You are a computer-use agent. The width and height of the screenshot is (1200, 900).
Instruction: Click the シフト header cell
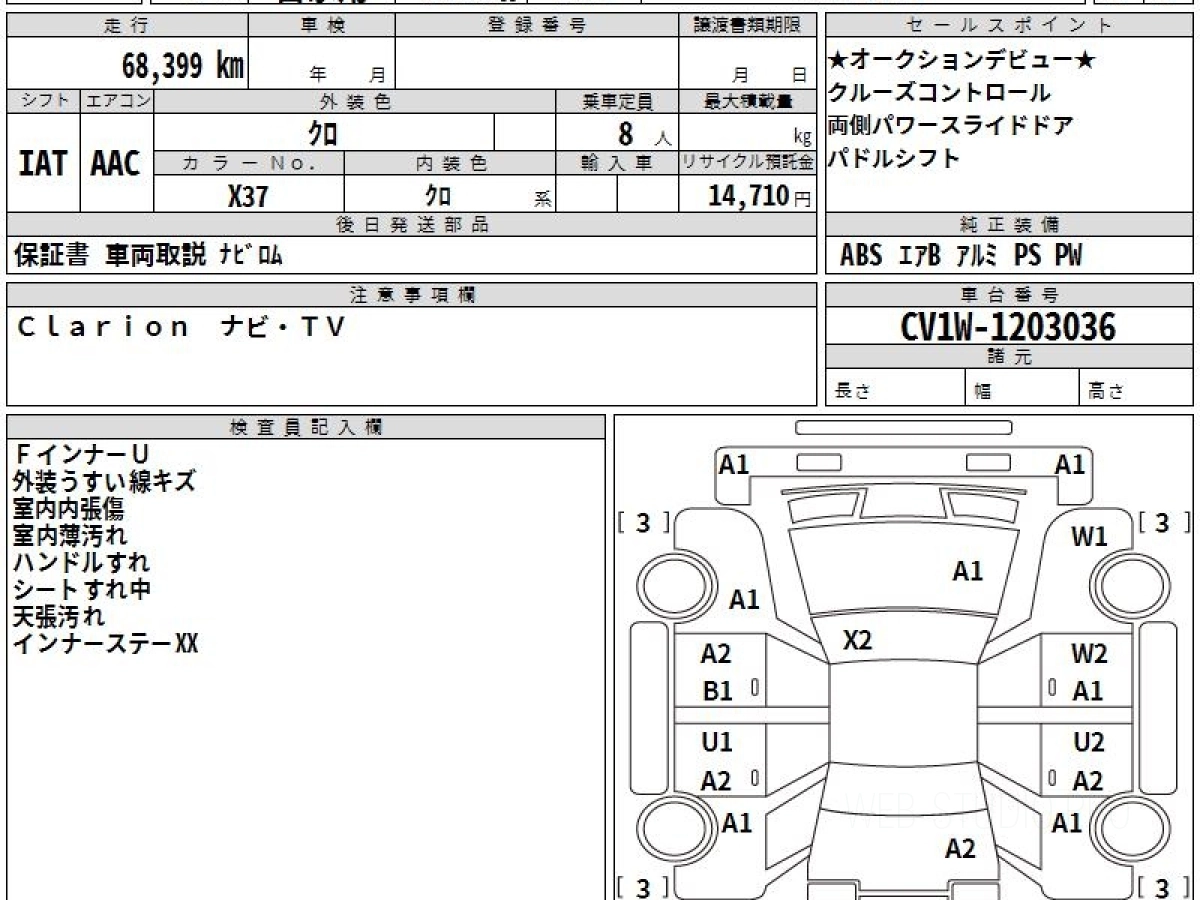[x=44, y=101]
